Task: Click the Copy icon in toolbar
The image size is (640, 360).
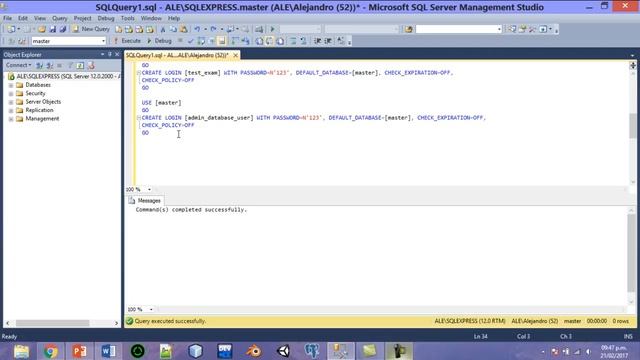Action: [173, 29]
